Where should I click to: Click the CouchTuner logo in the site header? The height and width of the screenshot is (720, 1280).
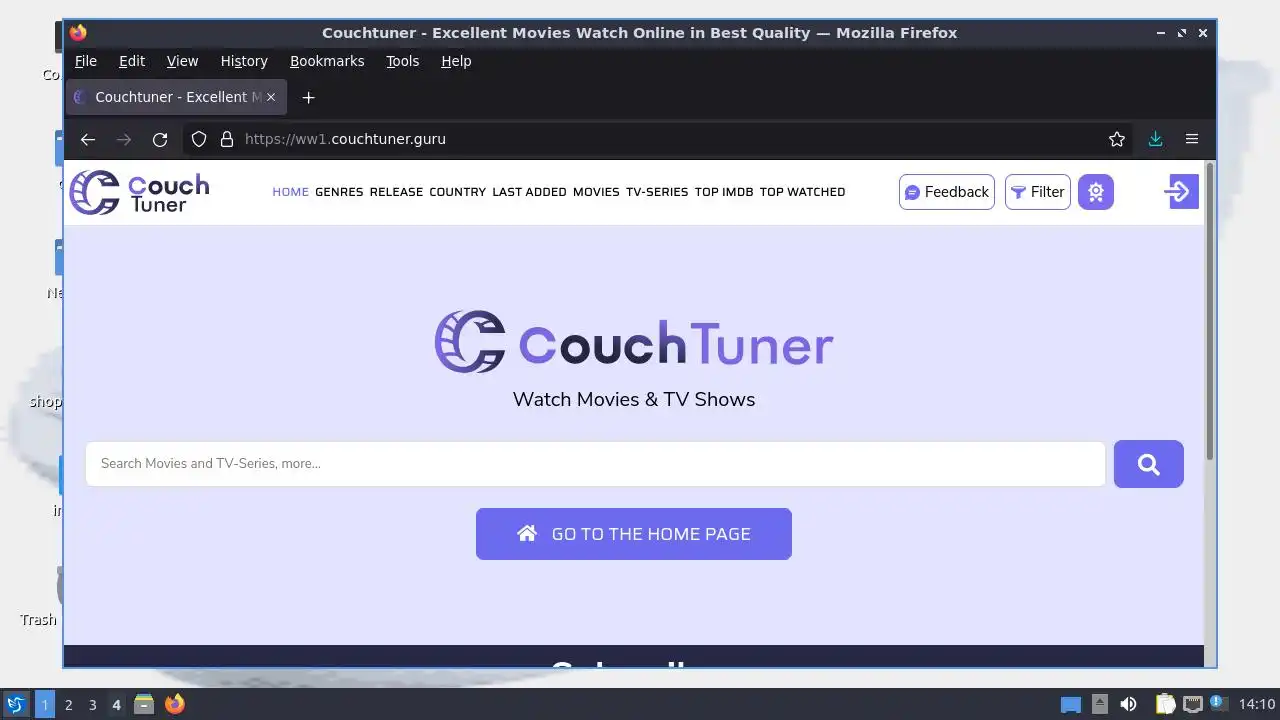point(139,192)
